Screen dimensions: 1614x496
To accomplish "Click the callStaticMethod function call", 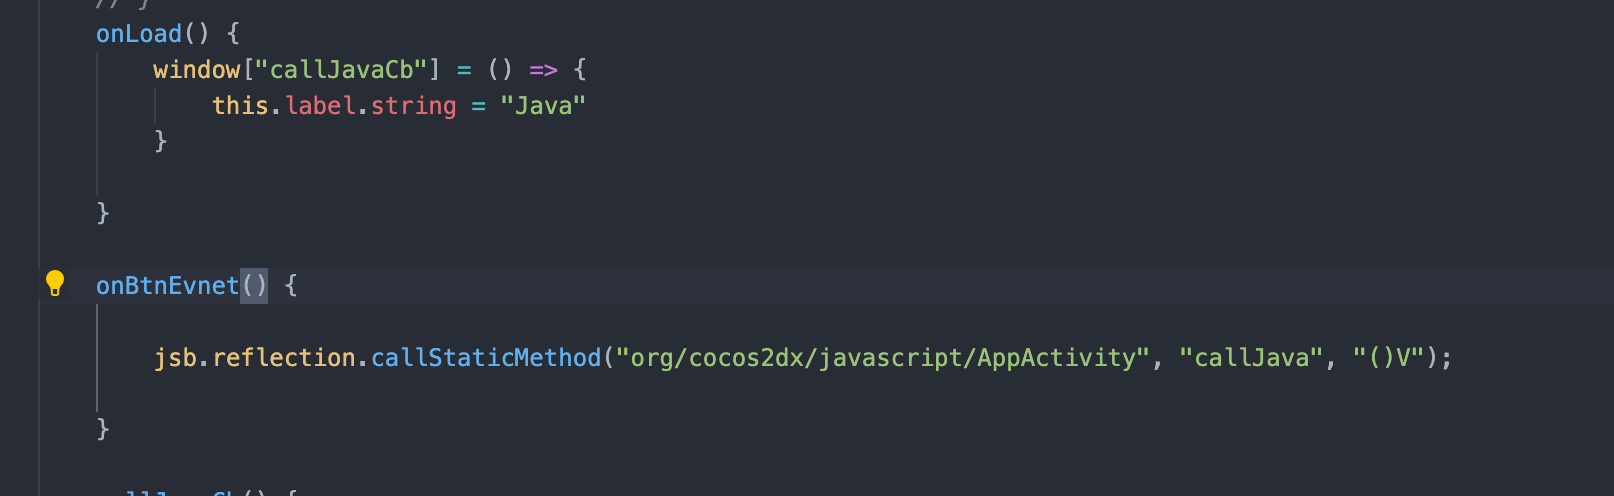I will click(486, 358).
